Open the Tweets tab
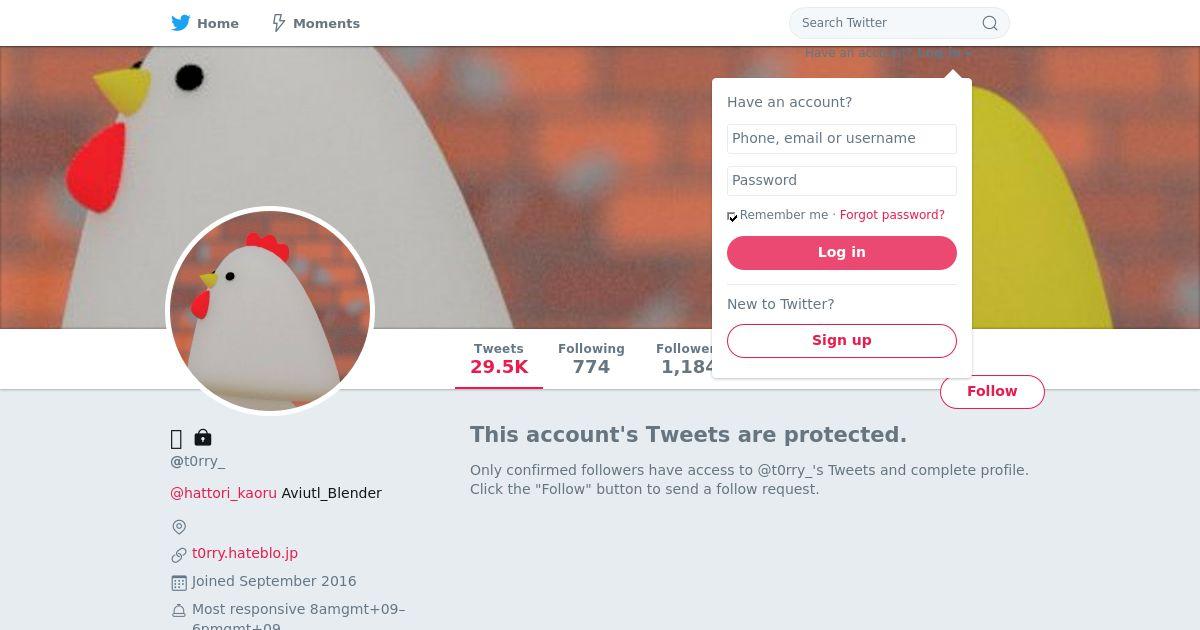 tap(499, 358)
